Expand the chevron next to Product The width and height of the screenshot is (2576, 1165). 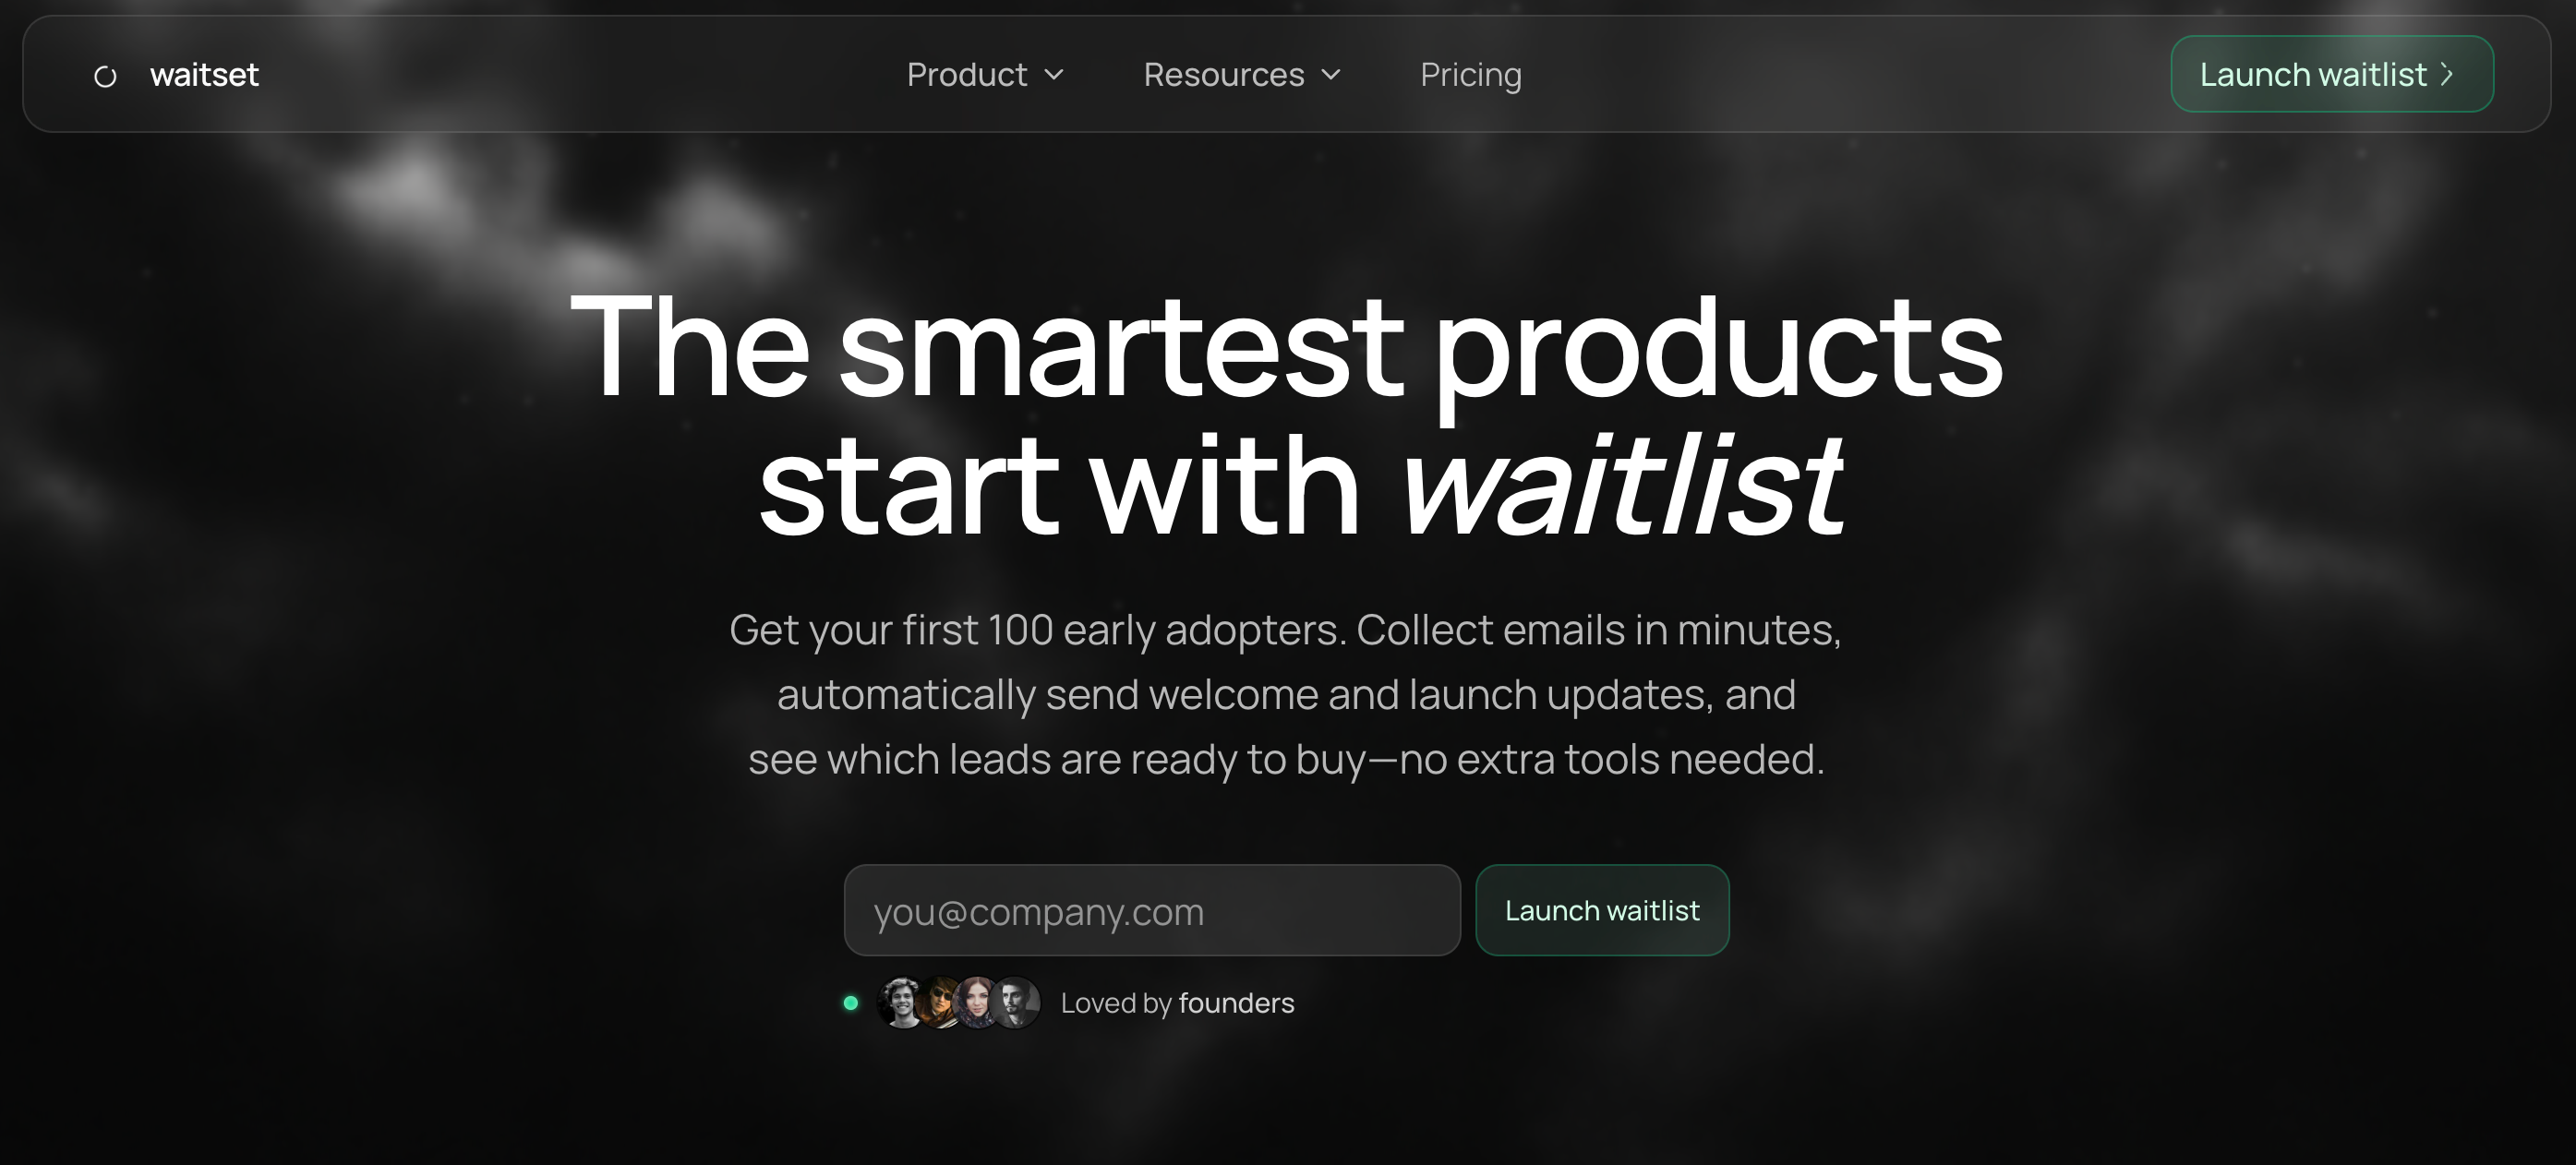point(1053,75)
